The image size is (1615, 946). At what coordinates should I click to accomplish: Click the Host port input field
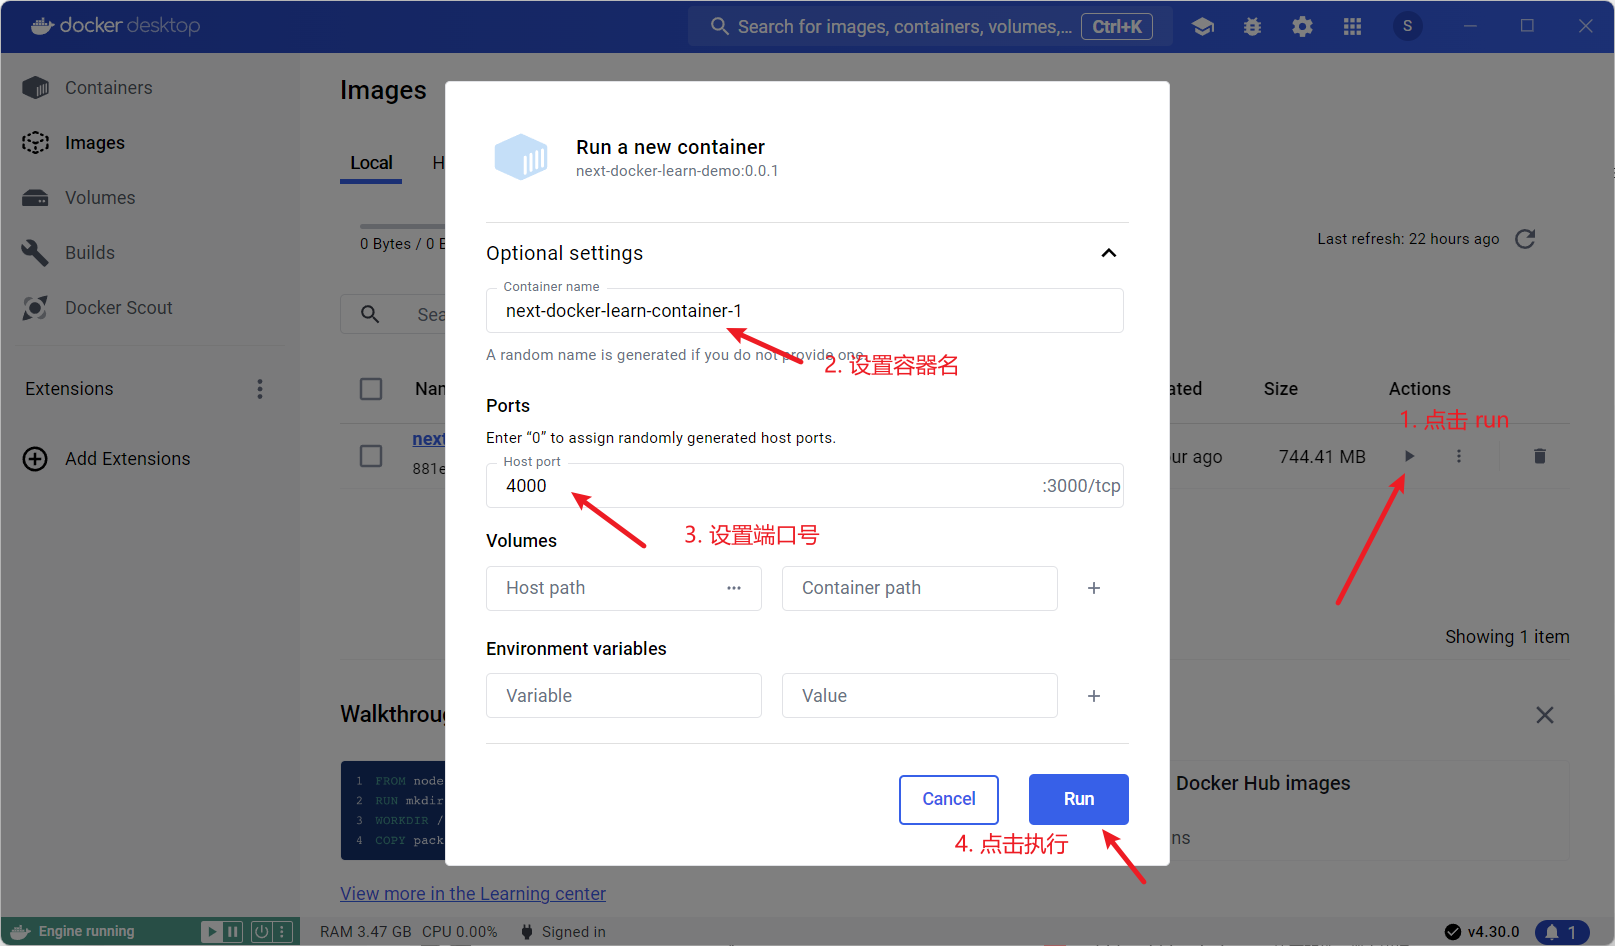click(x=760, y=486)
